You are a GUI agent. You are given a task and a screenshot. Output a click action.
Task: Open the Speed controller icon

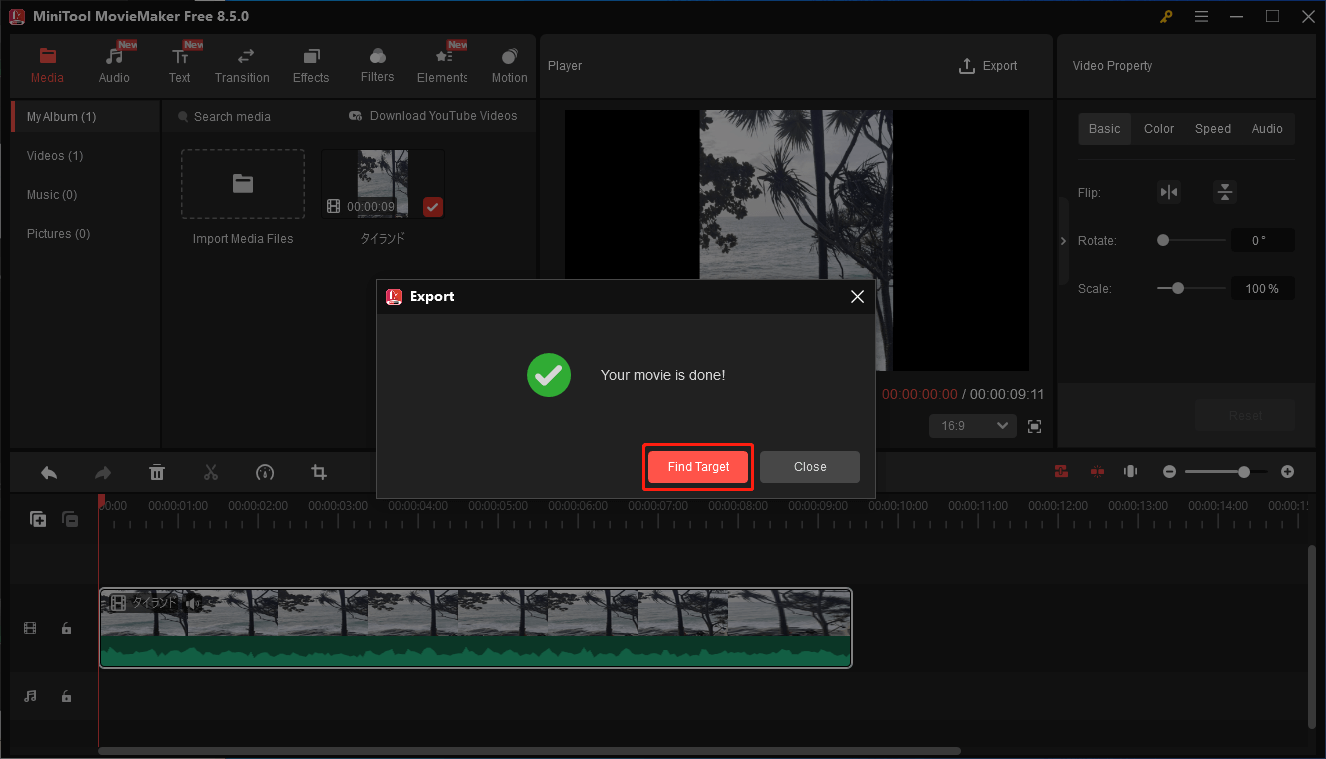(x=265, y=471)
